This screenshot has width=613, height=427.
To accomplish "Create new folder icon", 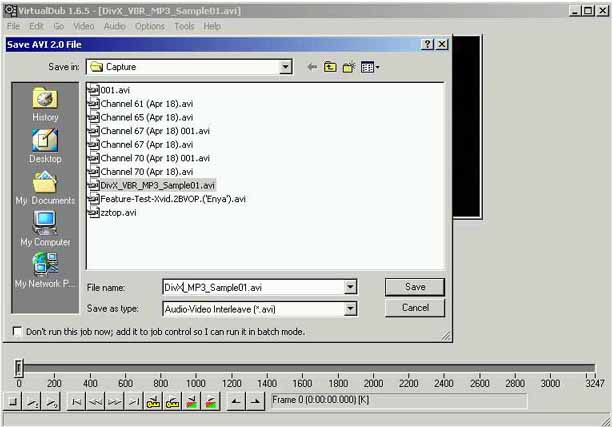I will (349, 67).
